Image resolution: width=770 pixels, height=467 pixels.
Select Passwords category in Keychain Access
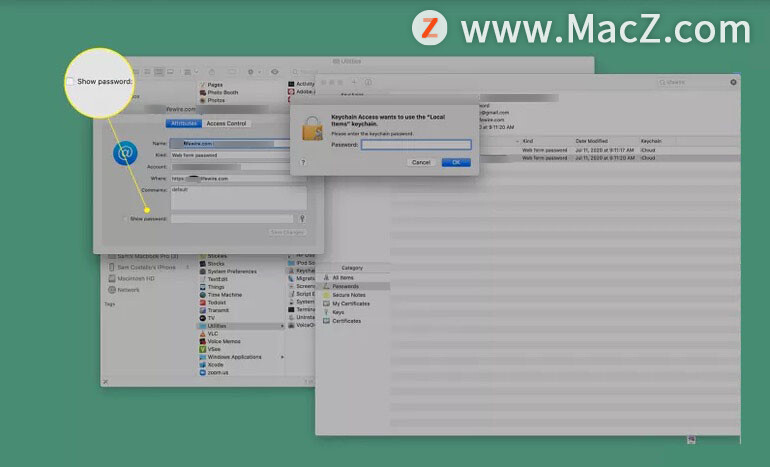coord(345,286)
